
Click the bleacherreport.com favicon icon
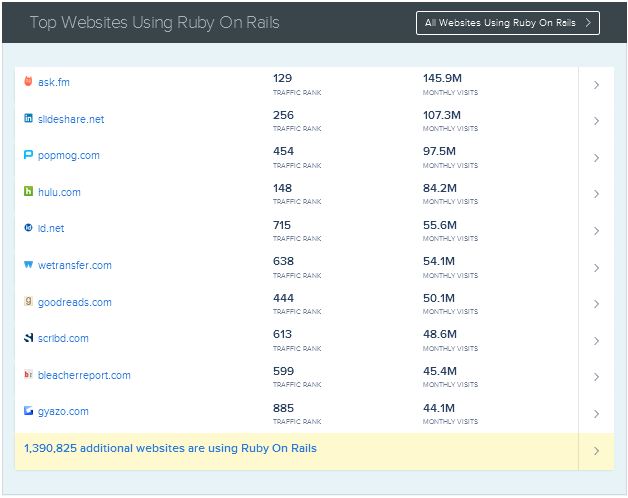coord(28,374)
